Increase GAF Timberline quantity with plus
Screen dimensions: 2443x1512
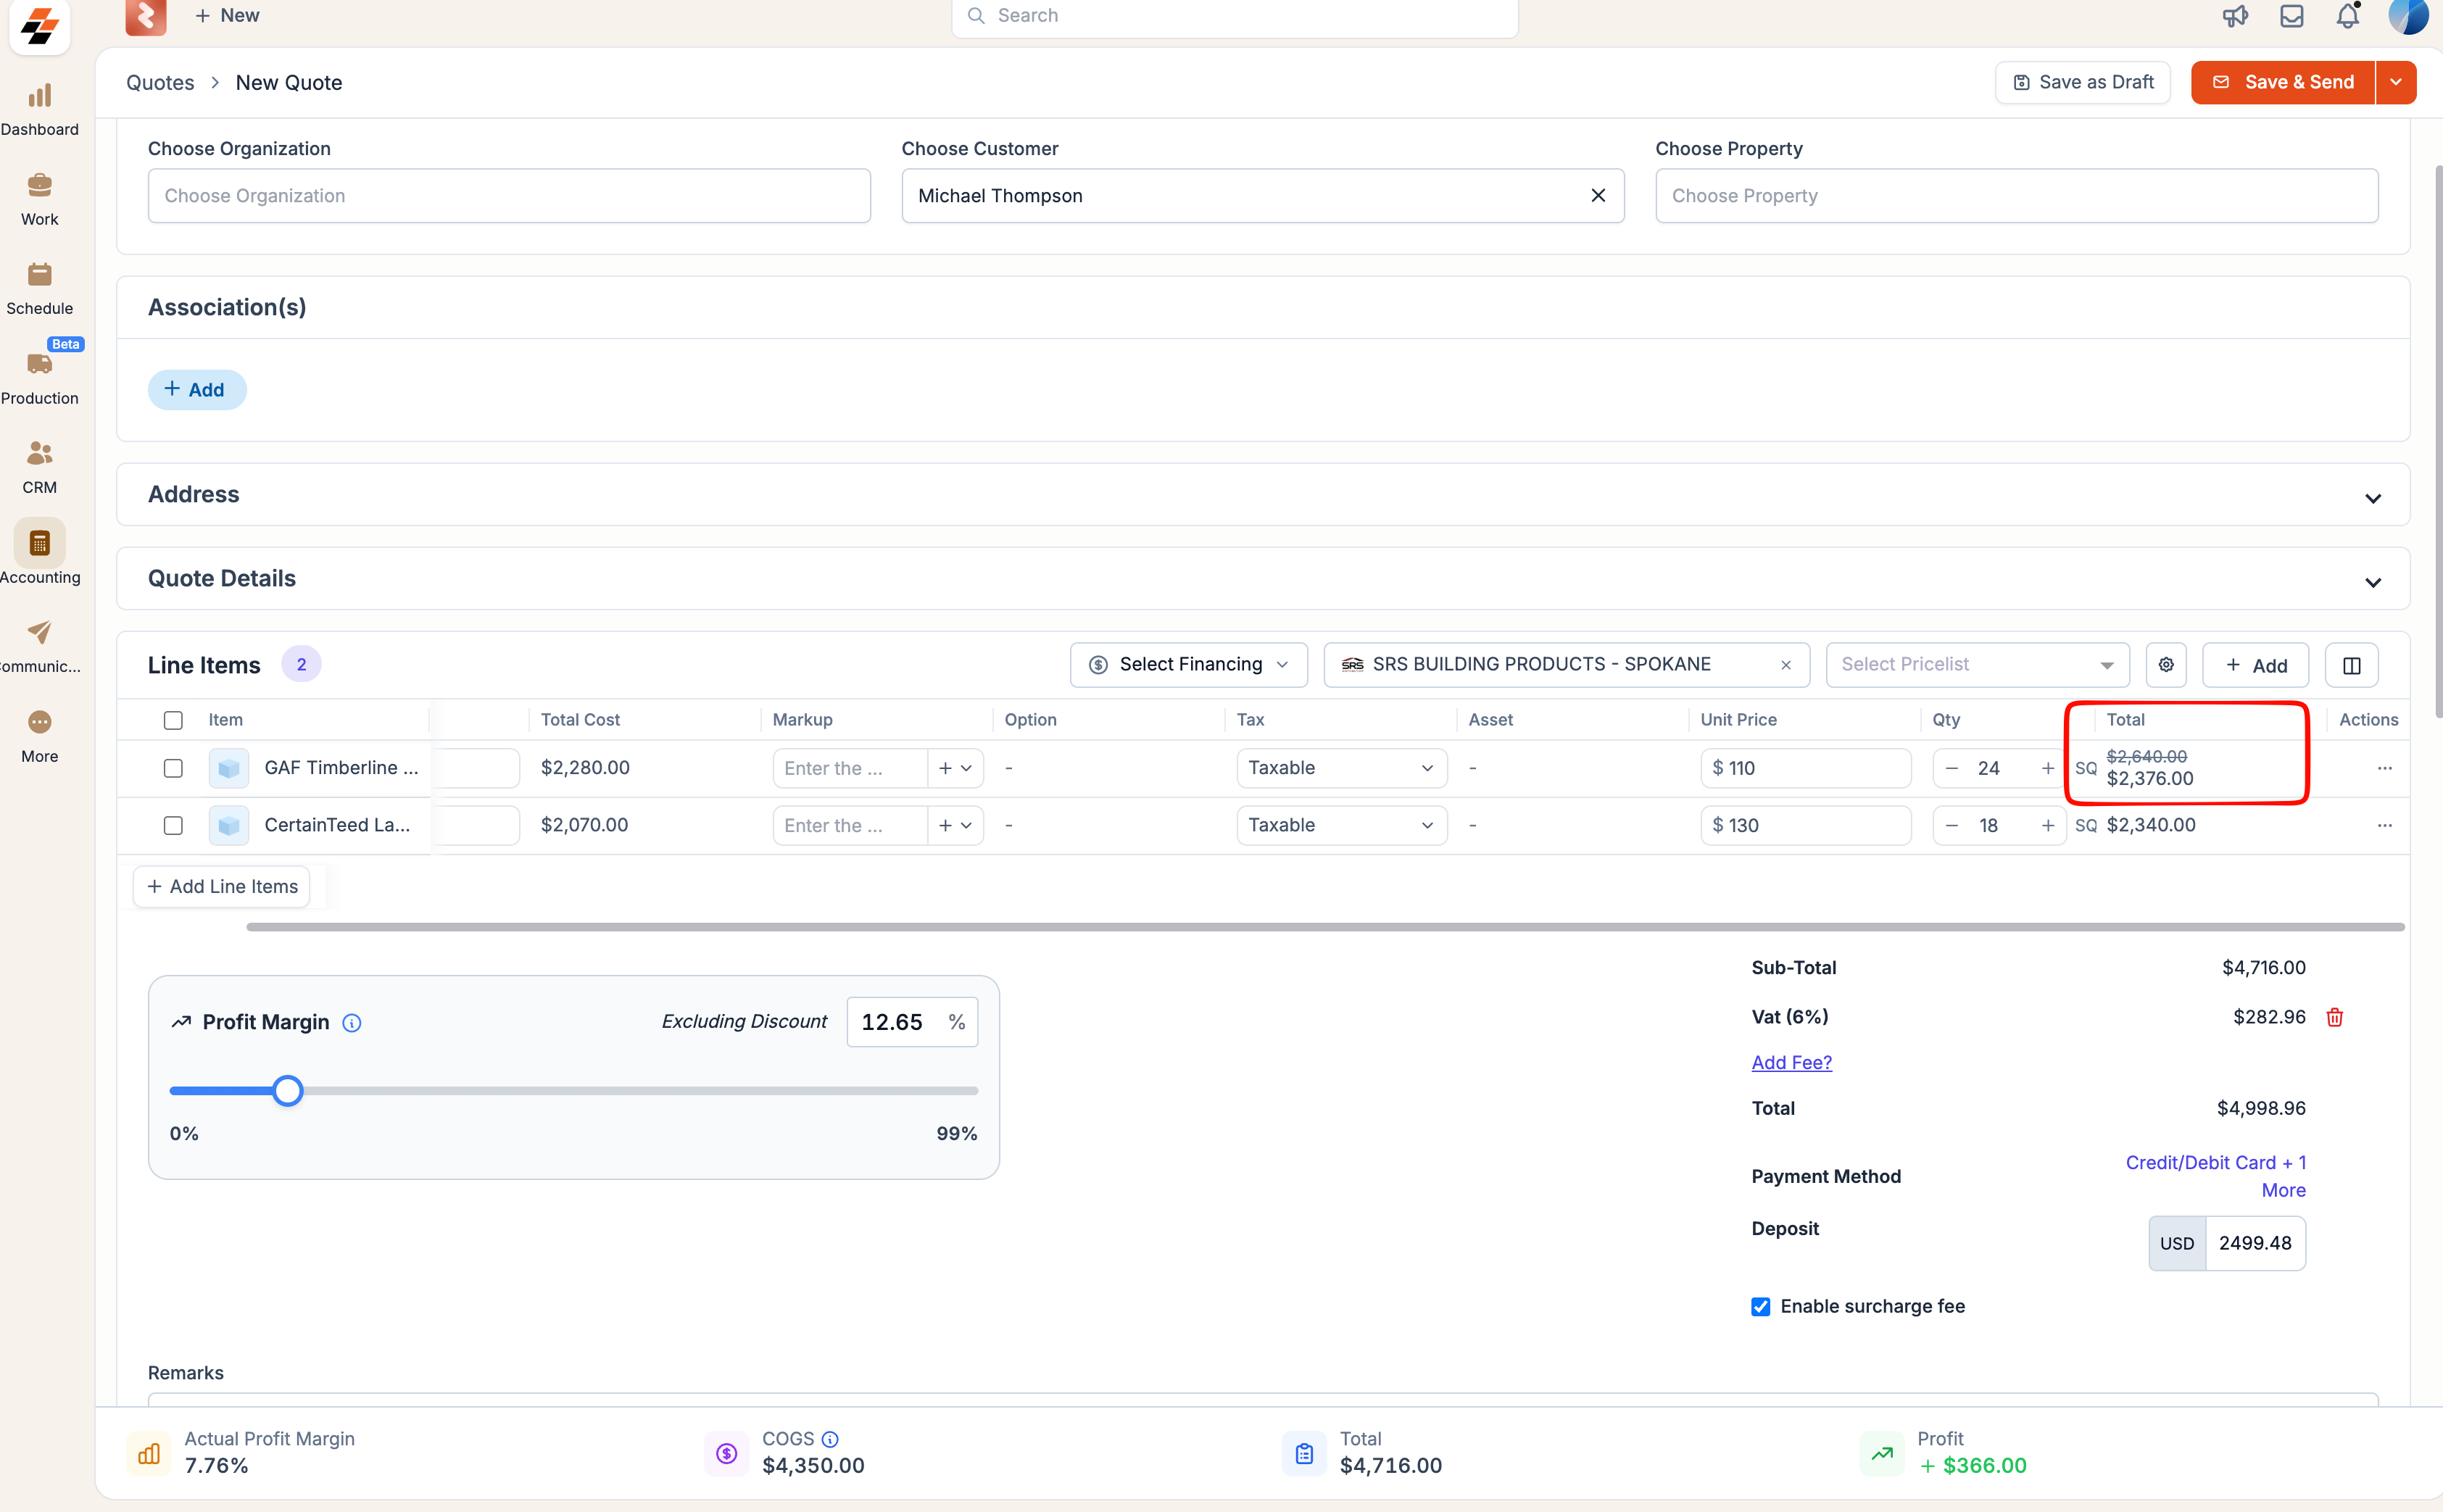(x=2047, y=768)
